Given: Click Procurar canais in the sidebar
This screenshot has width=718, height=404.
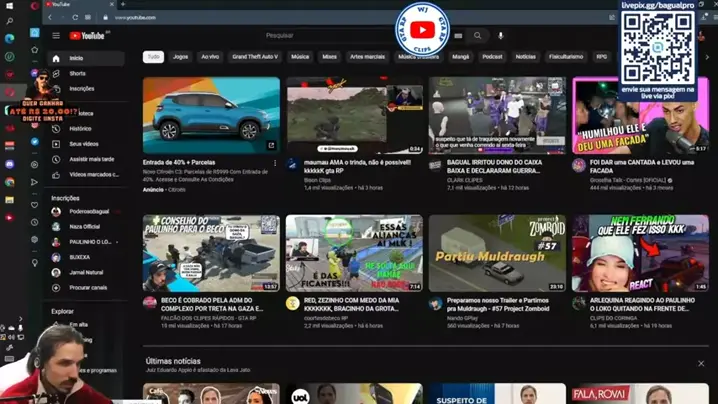Looking at the screenshot, I should 86,288.
